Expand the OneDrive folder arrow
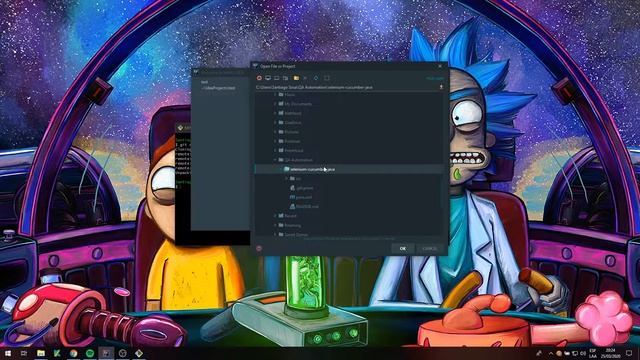The height and width of the screenshot is (360, 640). click(x=275, y=122)
